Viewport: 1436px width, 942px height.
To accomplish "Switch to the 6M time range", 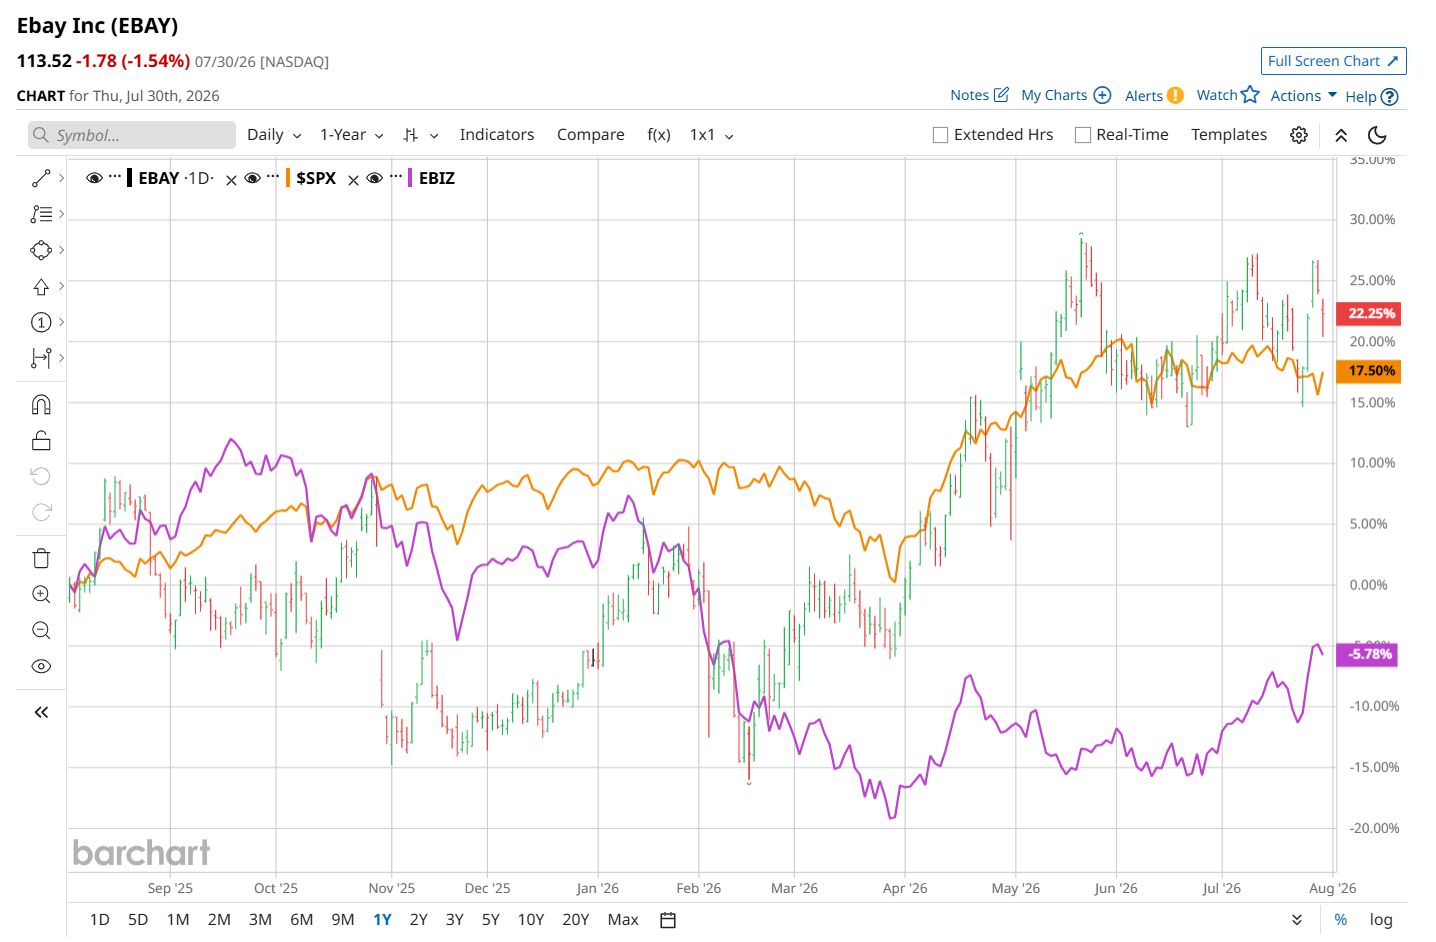I will click(x=301, y=920).
